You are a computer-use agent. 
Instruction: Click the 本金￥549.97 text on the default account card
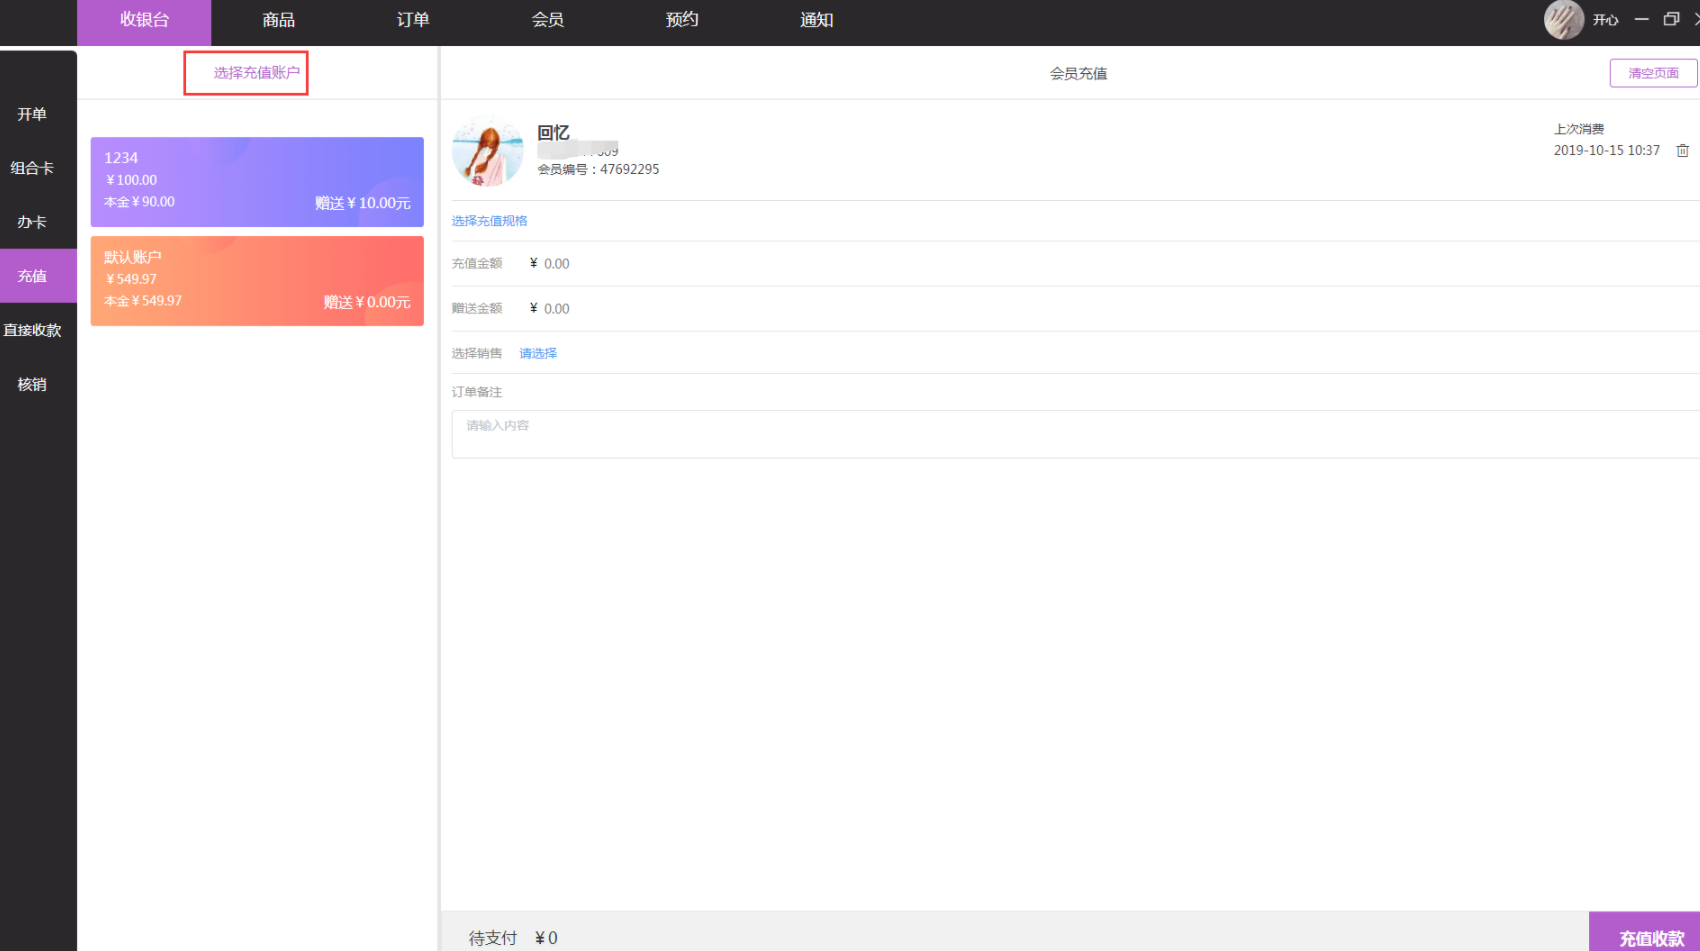(143, 301)
